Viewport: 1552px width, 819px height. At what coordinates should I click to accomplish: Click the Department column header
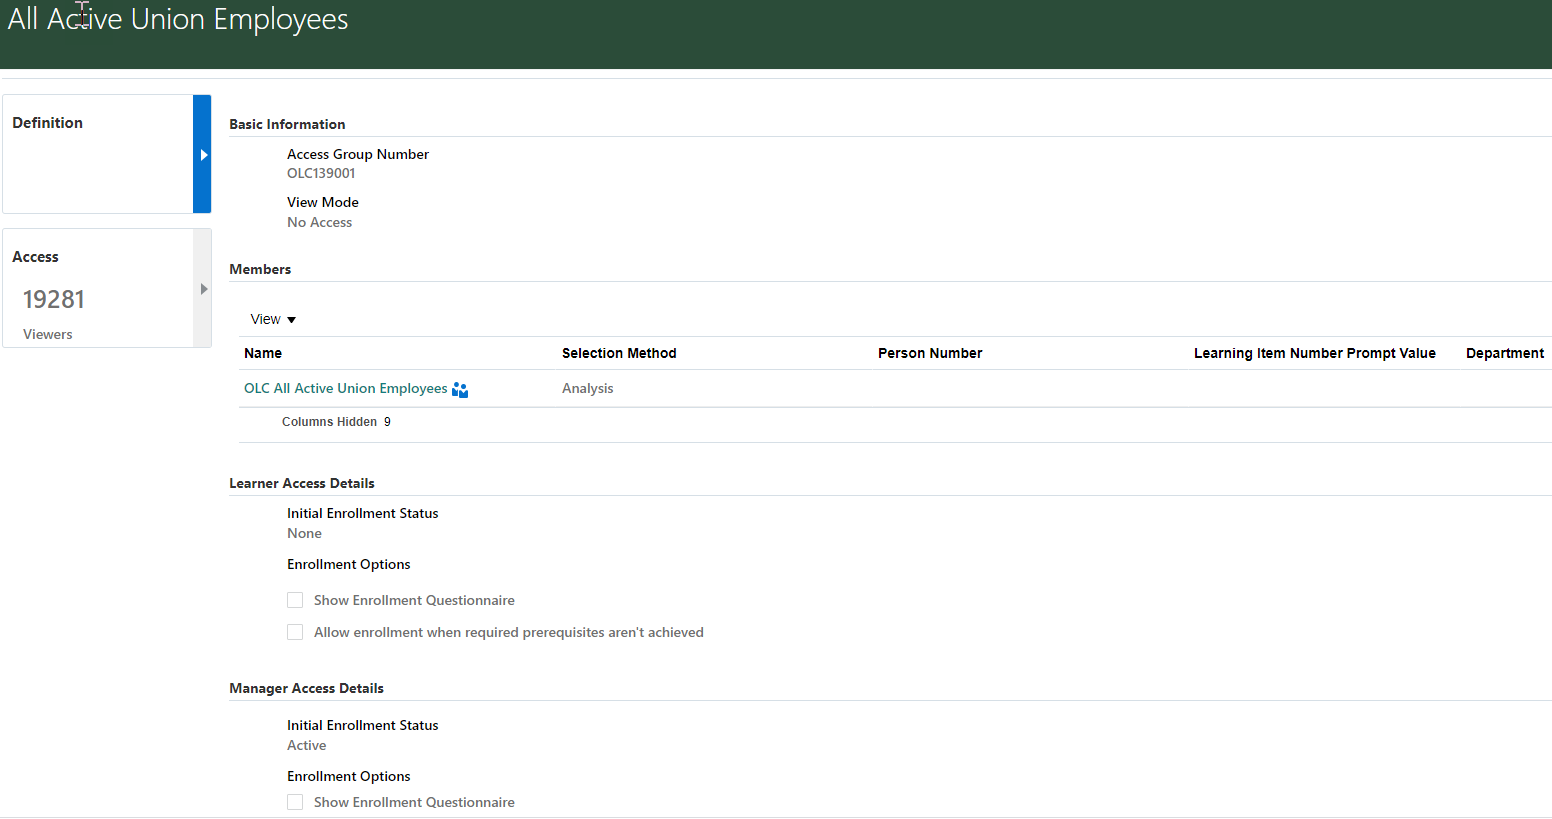1505,353
